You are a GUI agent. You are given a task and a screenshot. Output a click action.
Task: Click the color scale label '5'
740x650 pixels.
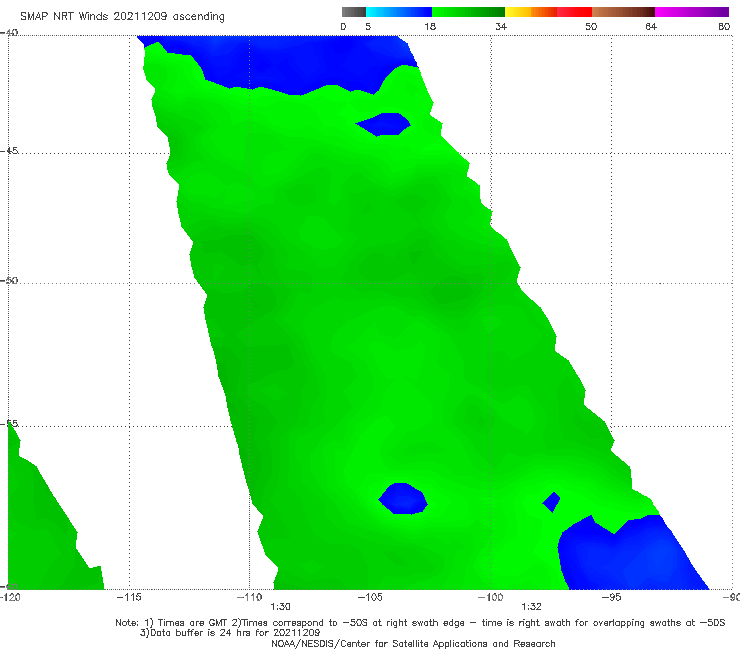click(368, 26)
